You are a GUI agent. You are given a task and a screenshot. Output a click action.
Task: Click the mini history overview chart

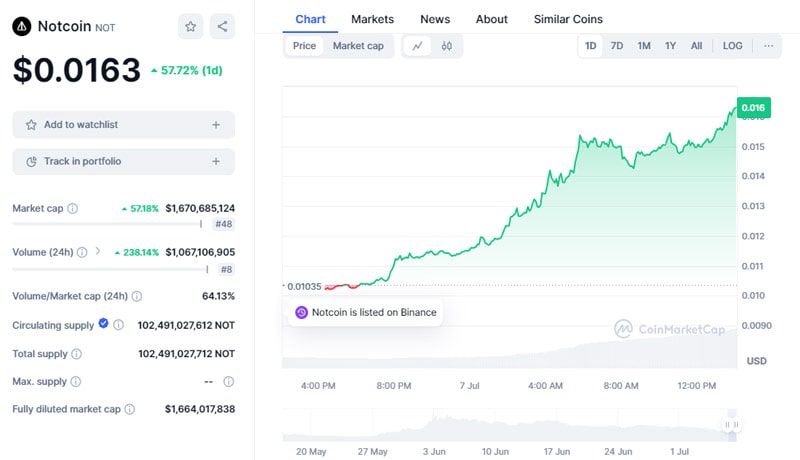(509, 425)
